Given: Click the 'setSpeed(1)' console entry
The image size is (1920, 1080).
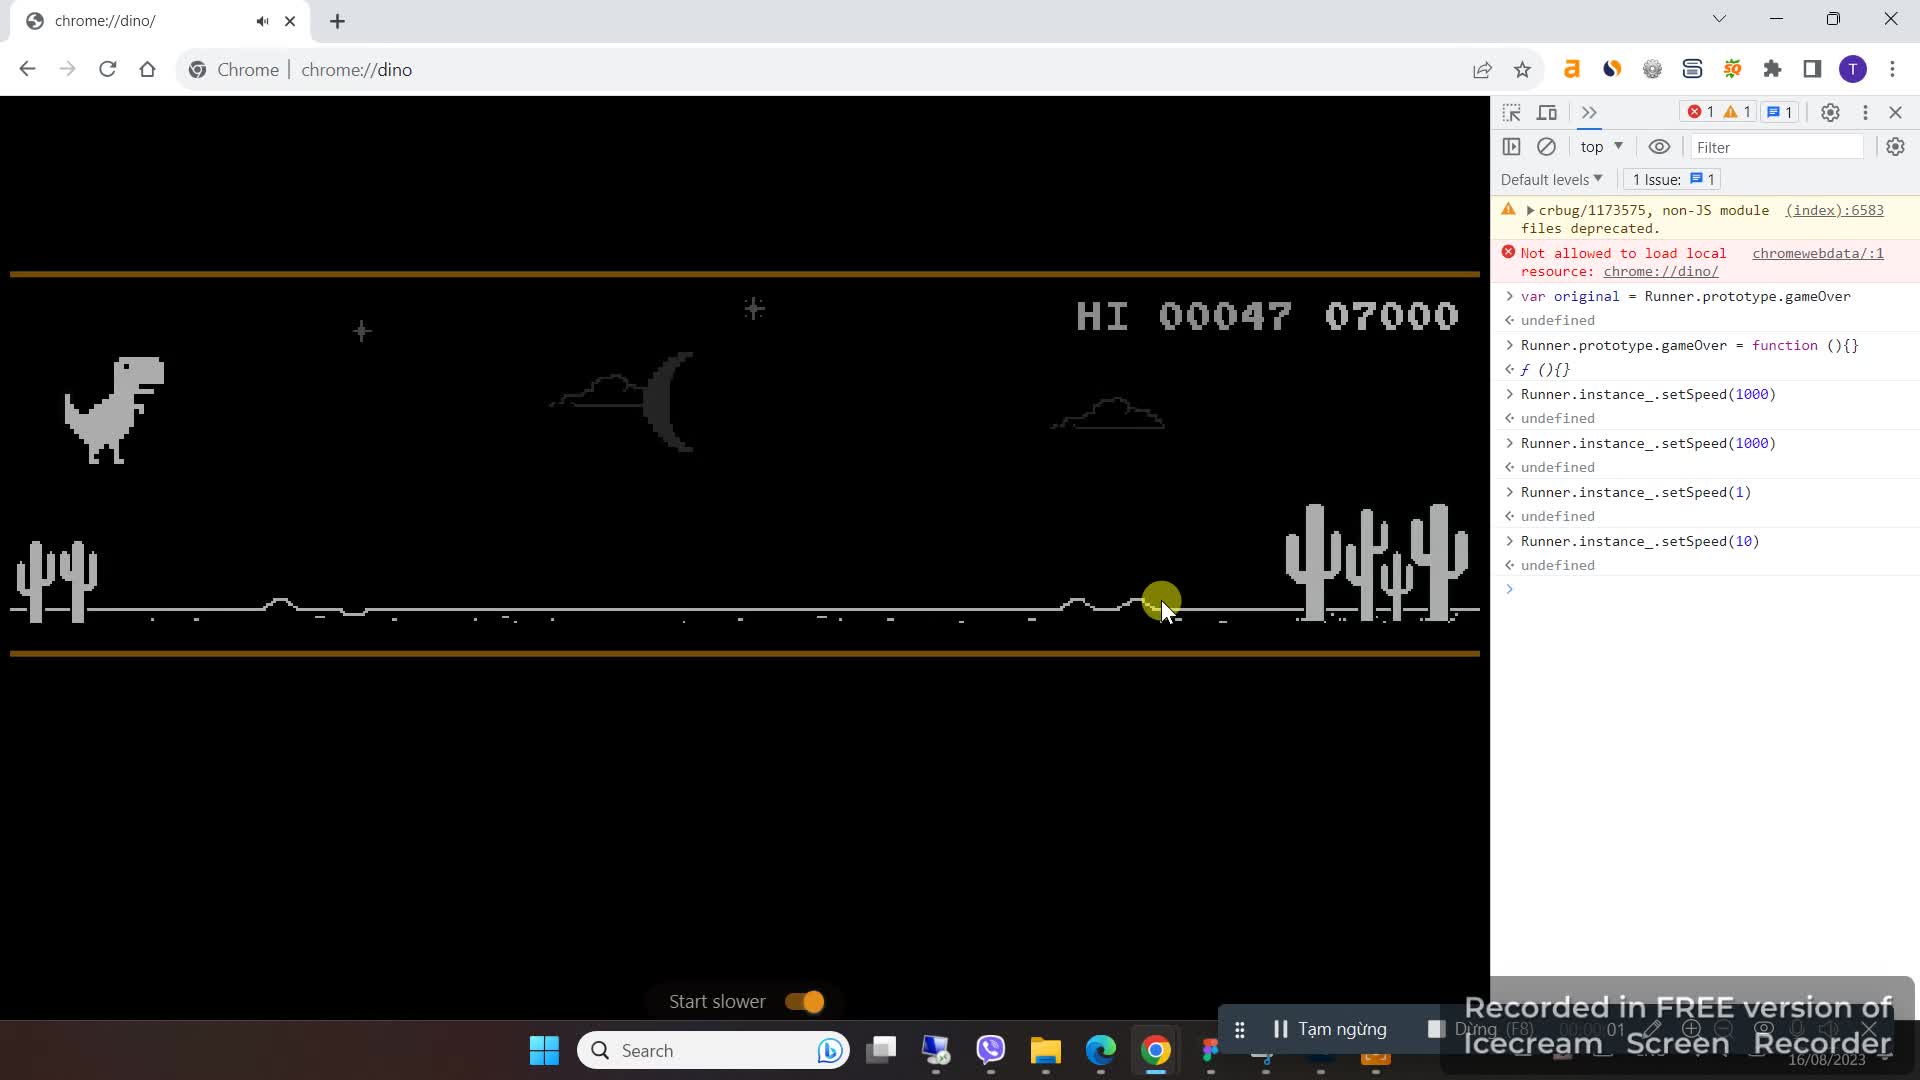Looking at the screenshot, I should pyautogui.click(x=1635, y=492).
